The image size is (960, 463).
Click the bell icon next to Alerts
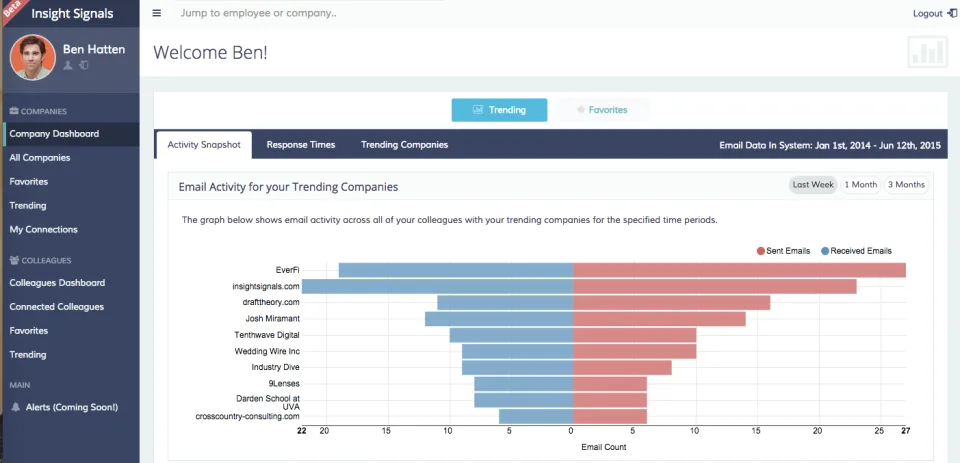15,407
